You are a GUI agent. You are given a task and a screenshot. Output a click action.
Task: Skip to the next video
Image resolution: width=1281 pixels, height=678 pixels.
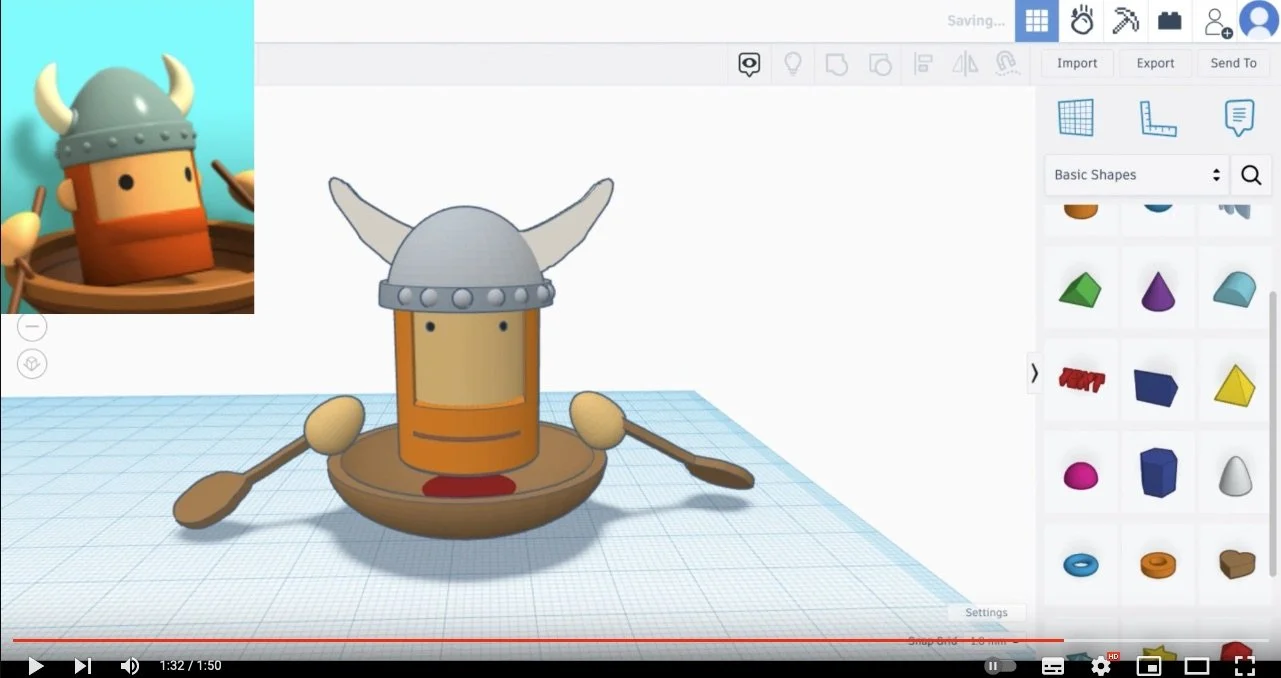[x=83, y=665]
